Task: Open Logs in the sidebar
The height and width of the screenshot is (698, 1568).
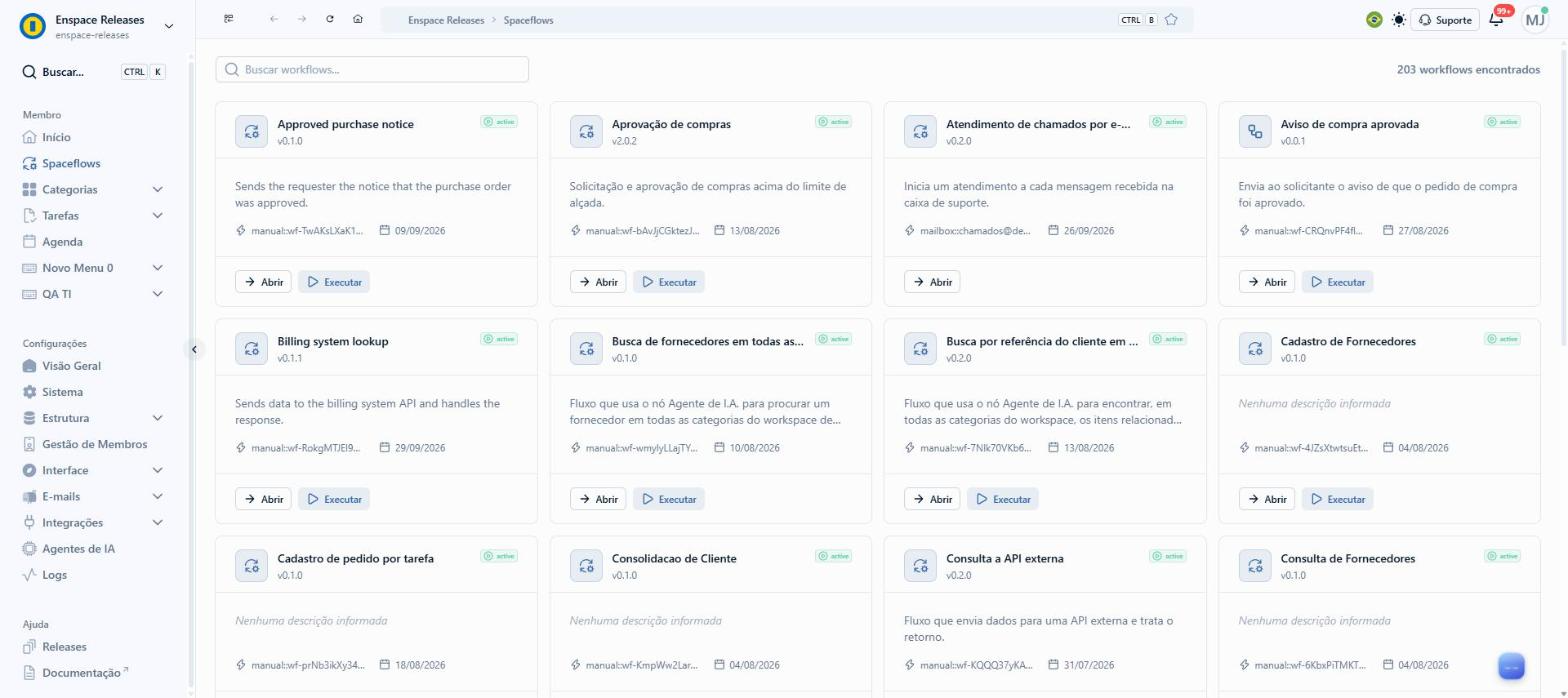Action: pyautogui.click(x=54, y=575)
